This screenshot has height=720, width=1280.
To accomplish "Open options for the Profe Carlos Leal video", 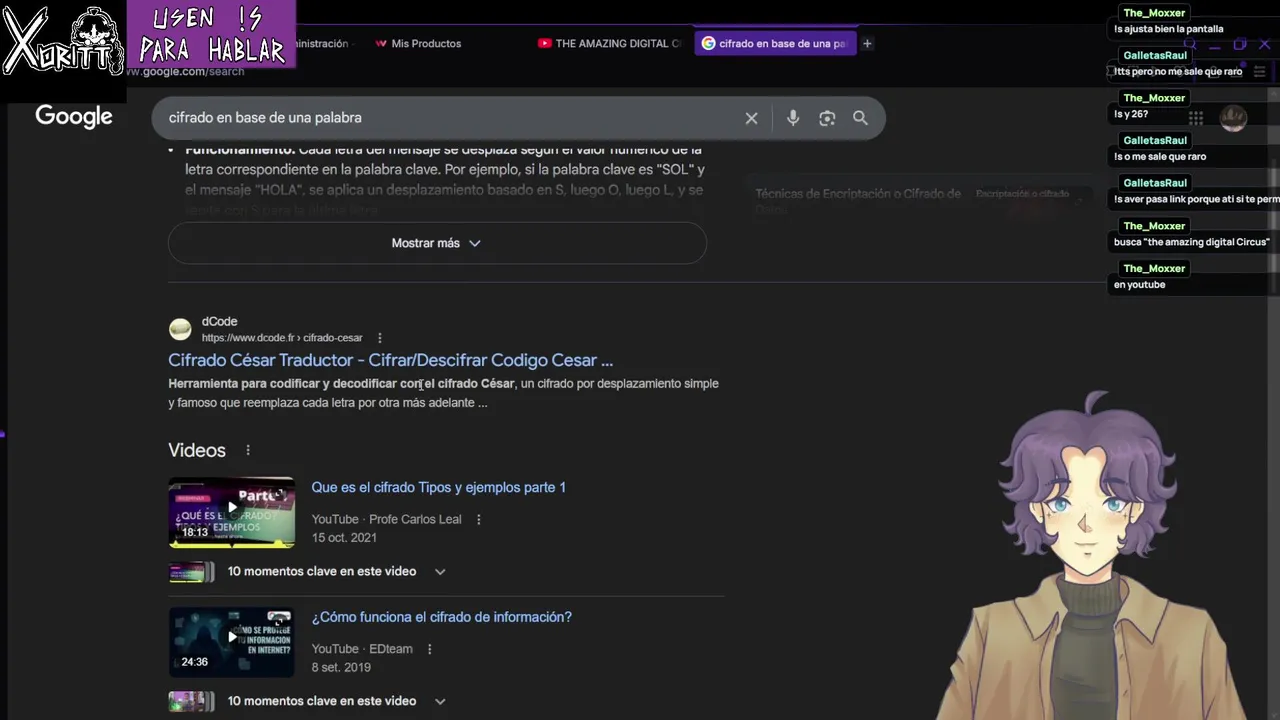I will [478, 519].
